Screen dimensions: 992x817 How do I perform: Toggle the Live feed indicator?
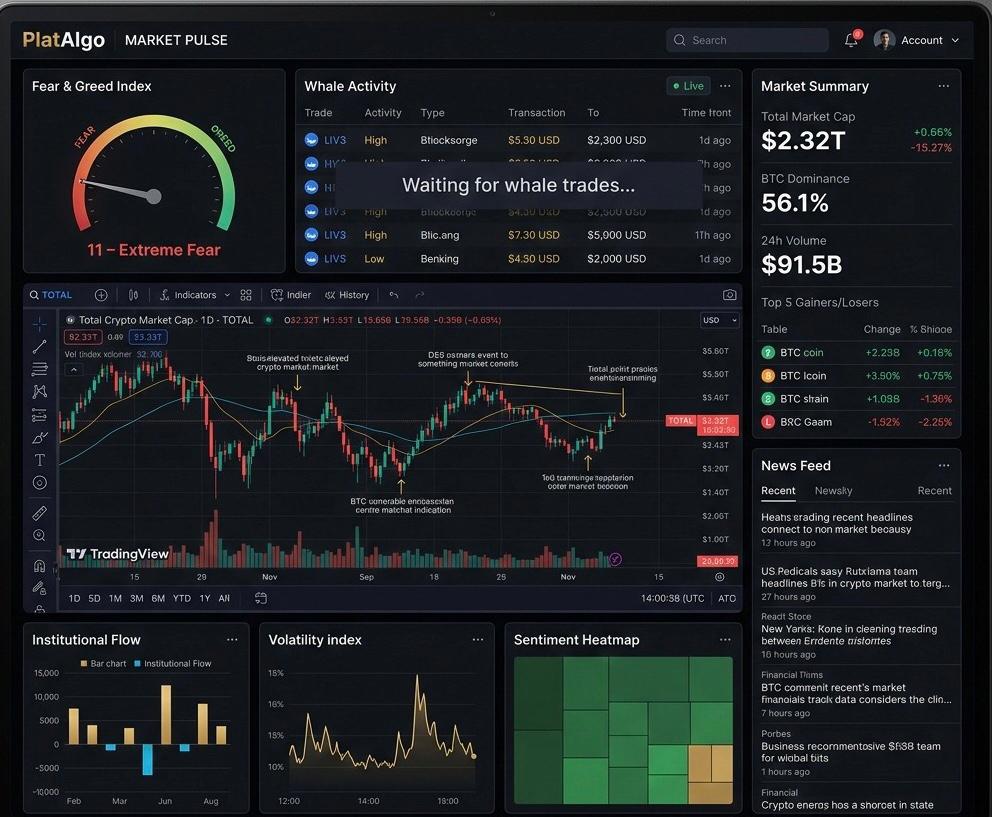(x=688, y=85)
